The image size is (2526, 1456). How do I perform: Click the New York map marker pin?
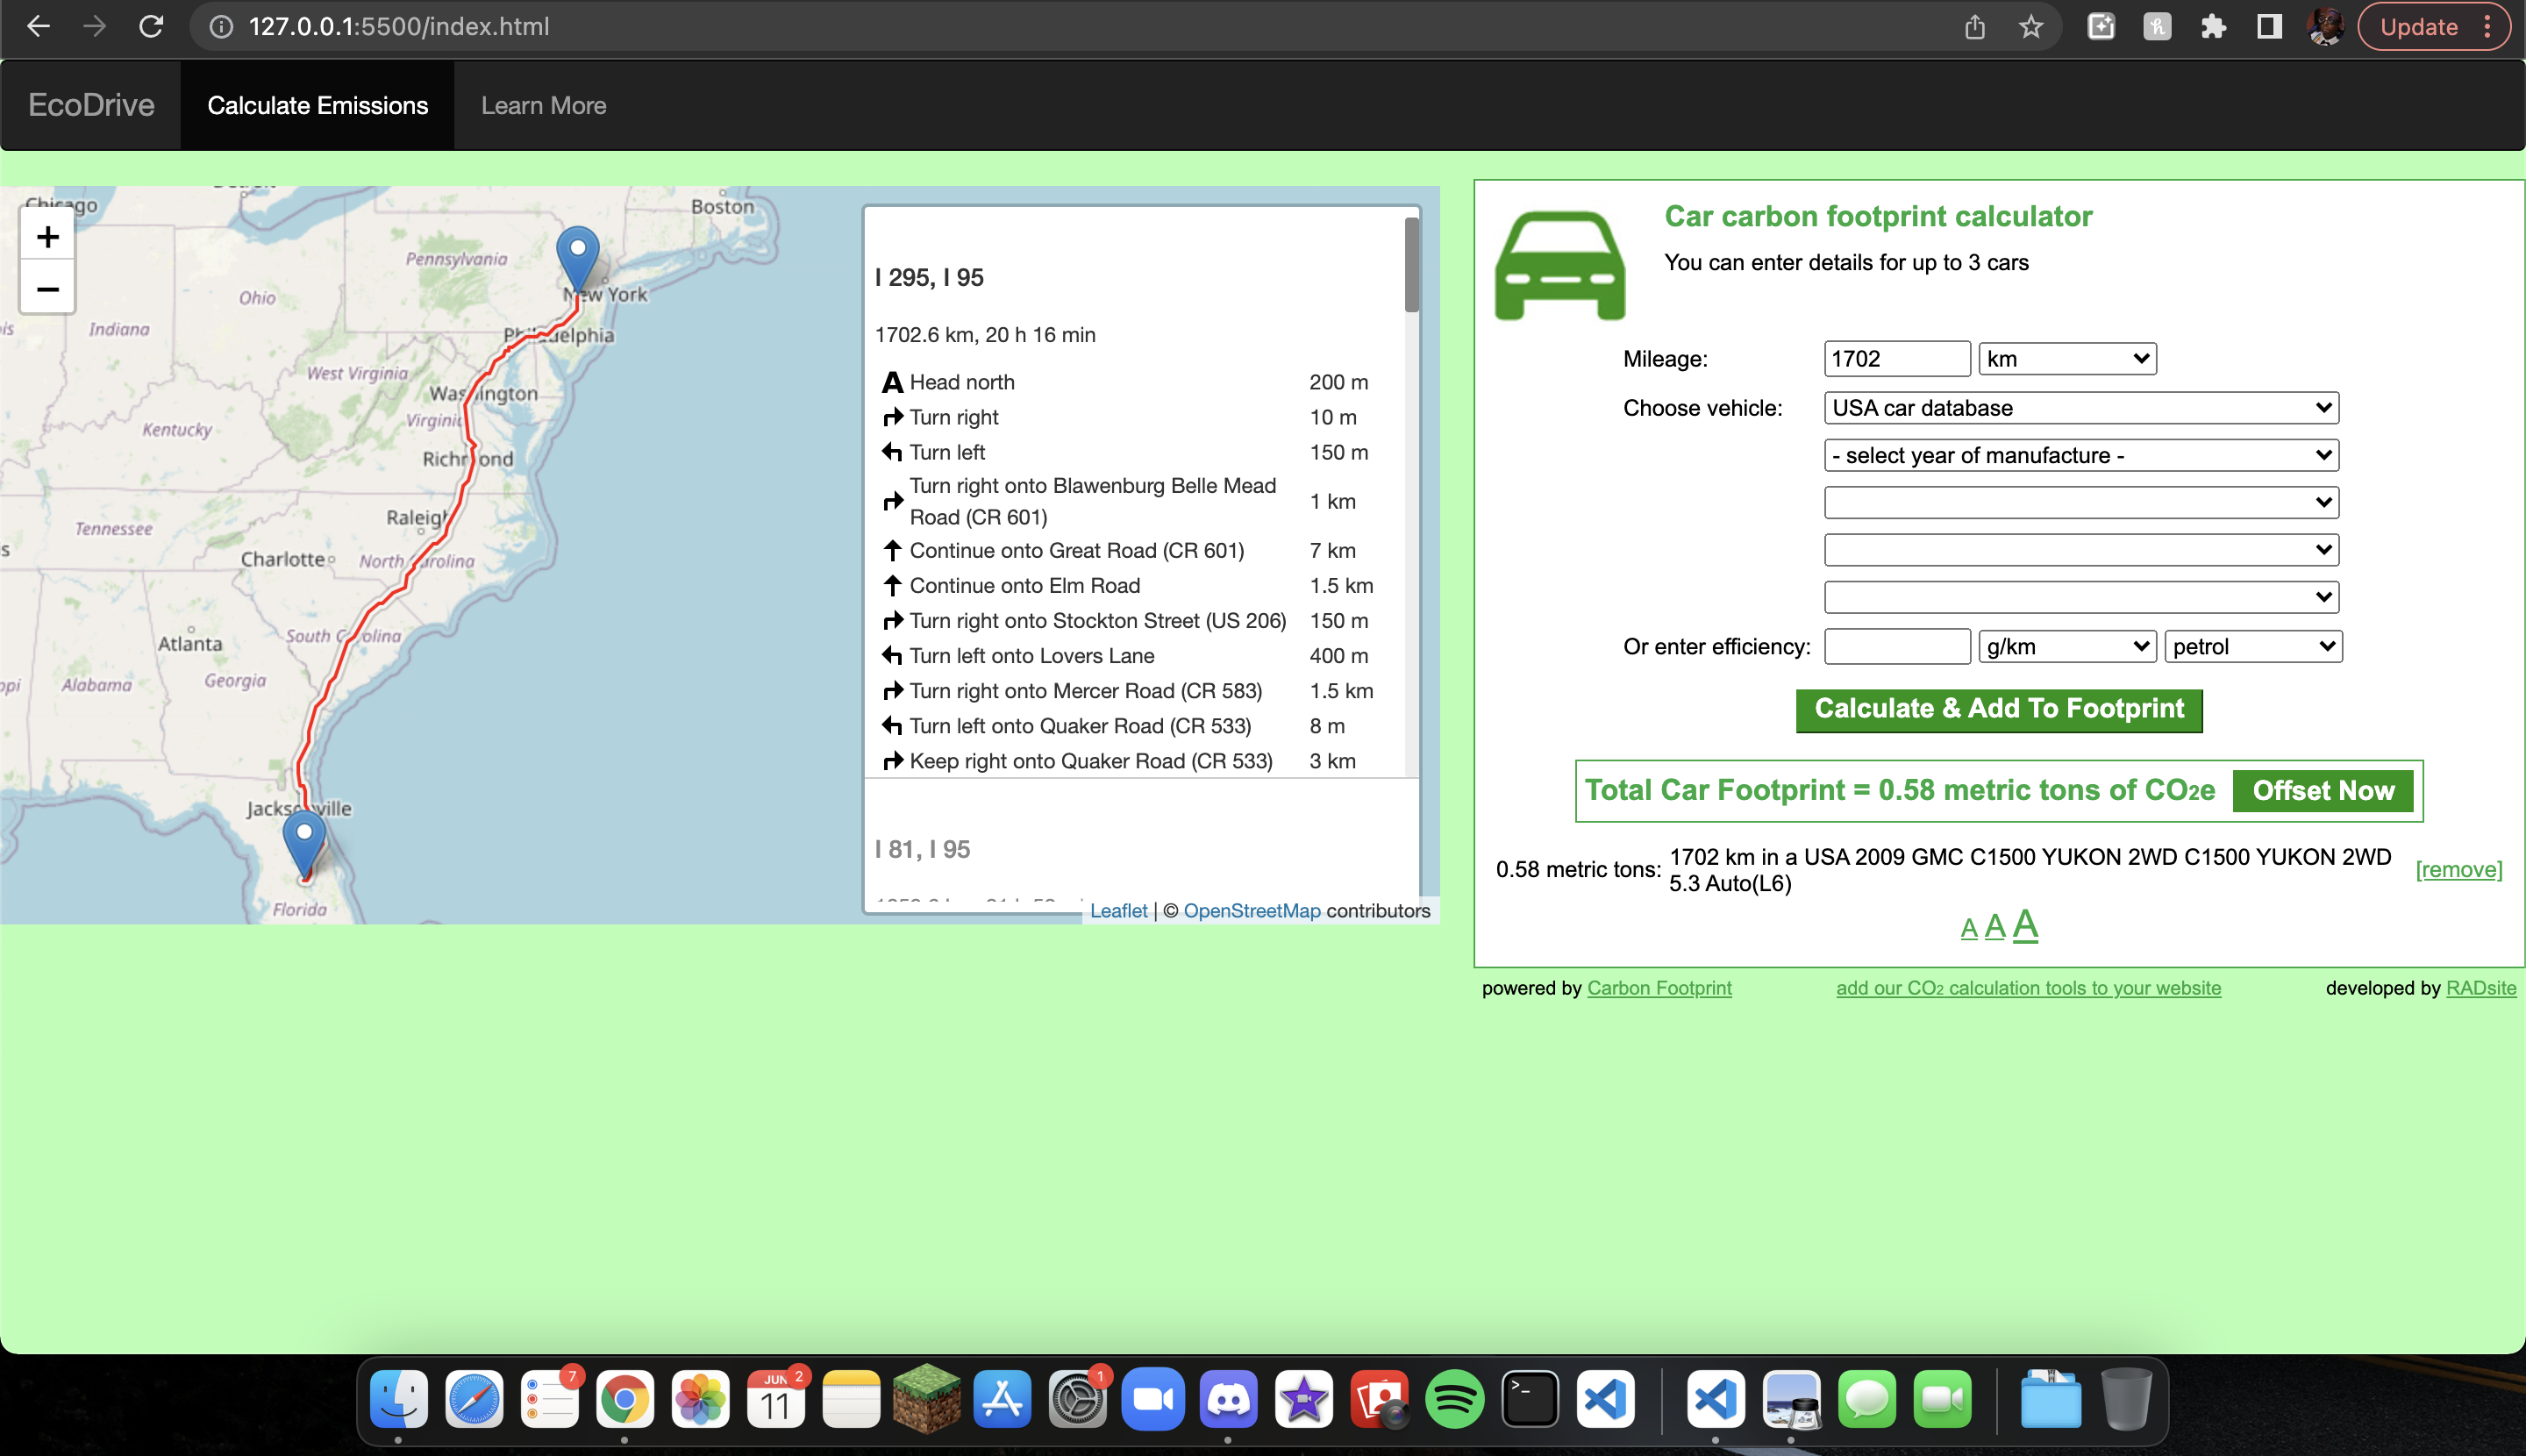(x=577, y=255)
